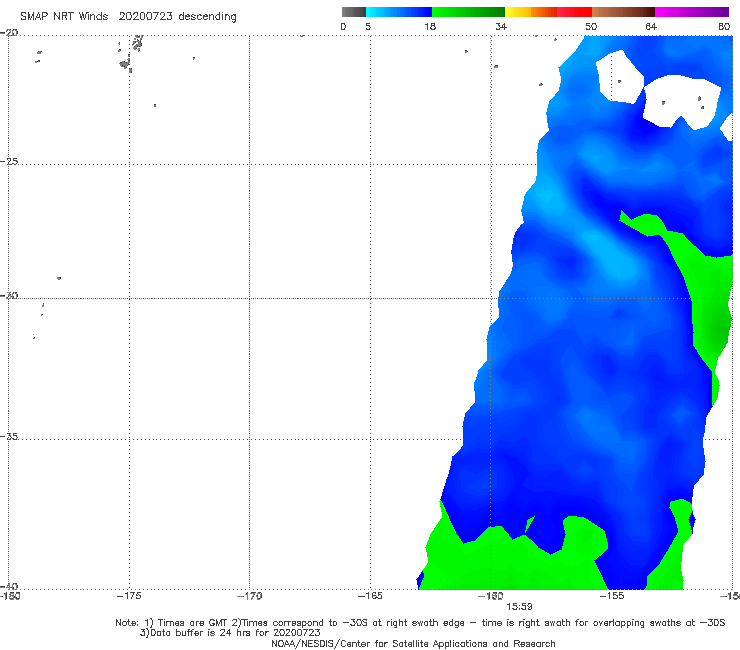Click the colorbar label '34'
The width and height of the screenshot is (740, 650).
click(x=501, y=26)
